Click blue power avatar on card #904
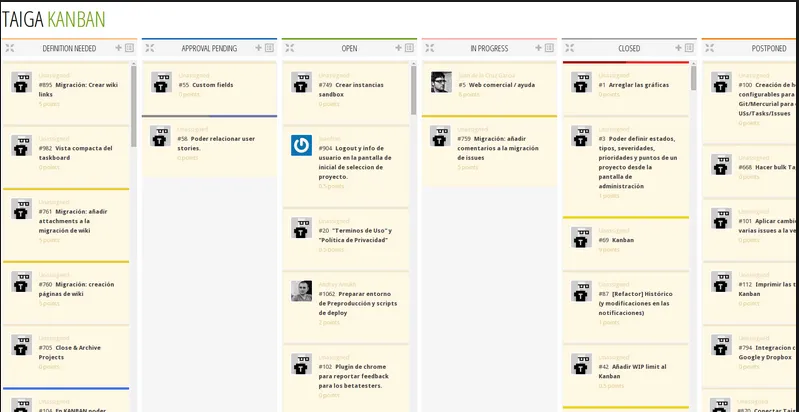 coord(301,145)
